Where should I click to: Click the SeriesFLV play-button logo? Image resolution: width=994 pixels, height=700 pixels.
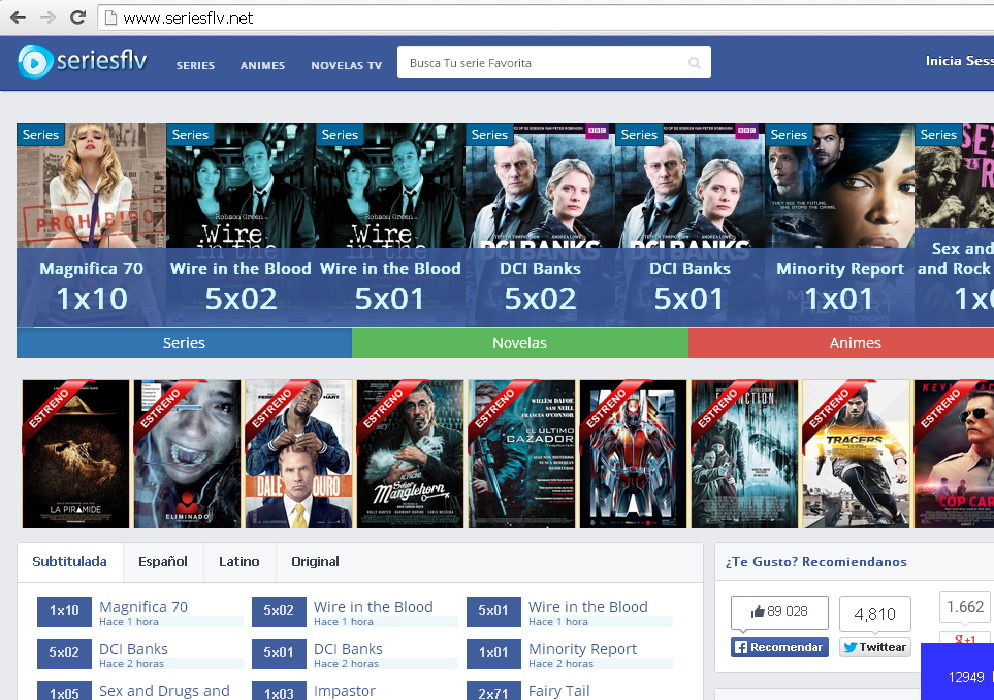(36, 61)
